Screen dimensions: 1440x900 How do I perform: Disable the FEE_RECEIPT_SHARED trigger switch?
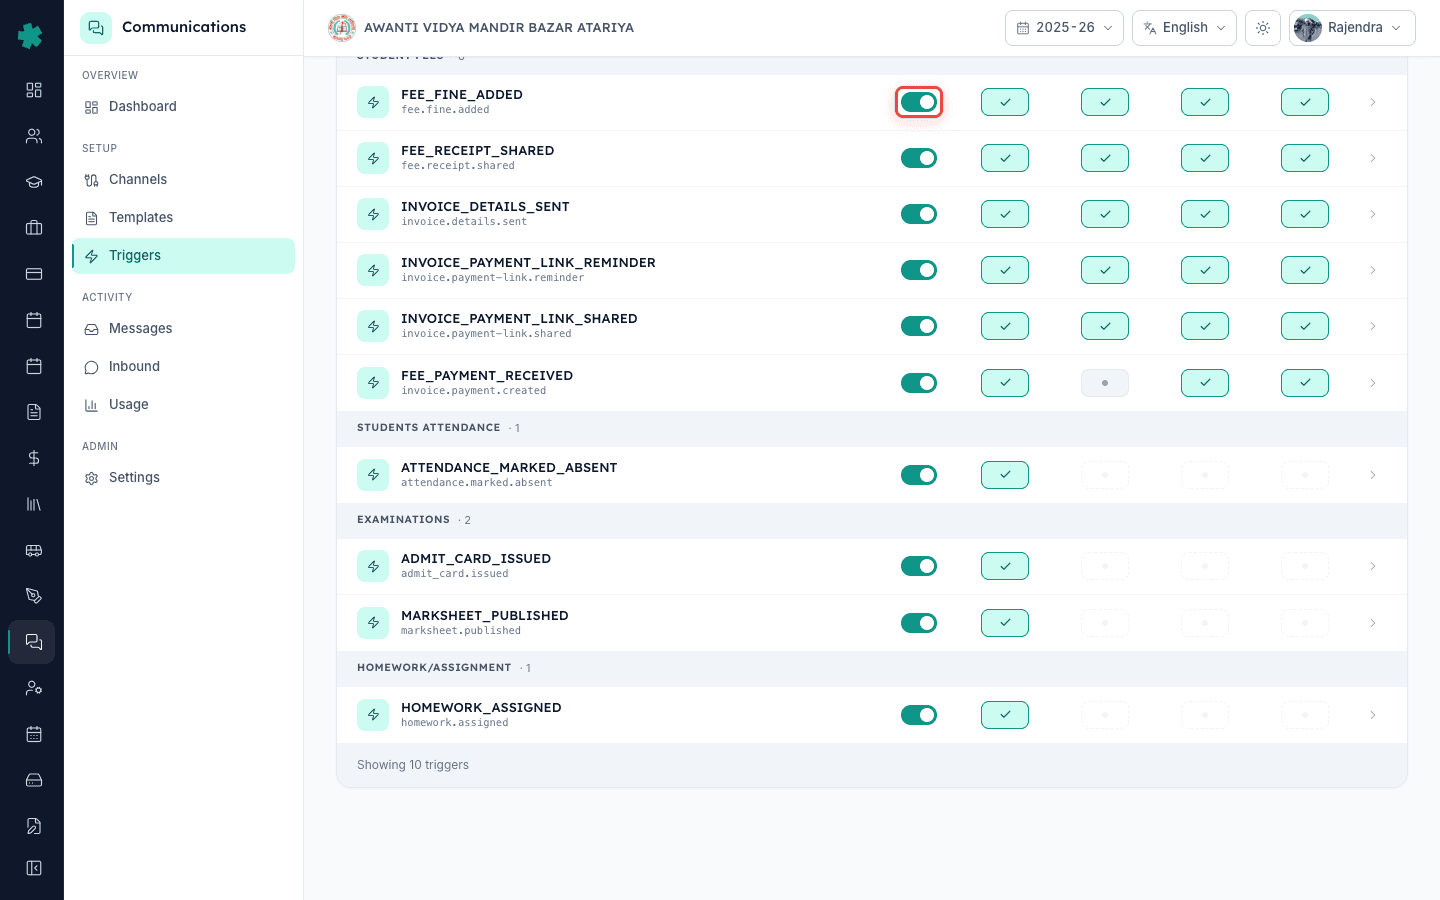919,158
